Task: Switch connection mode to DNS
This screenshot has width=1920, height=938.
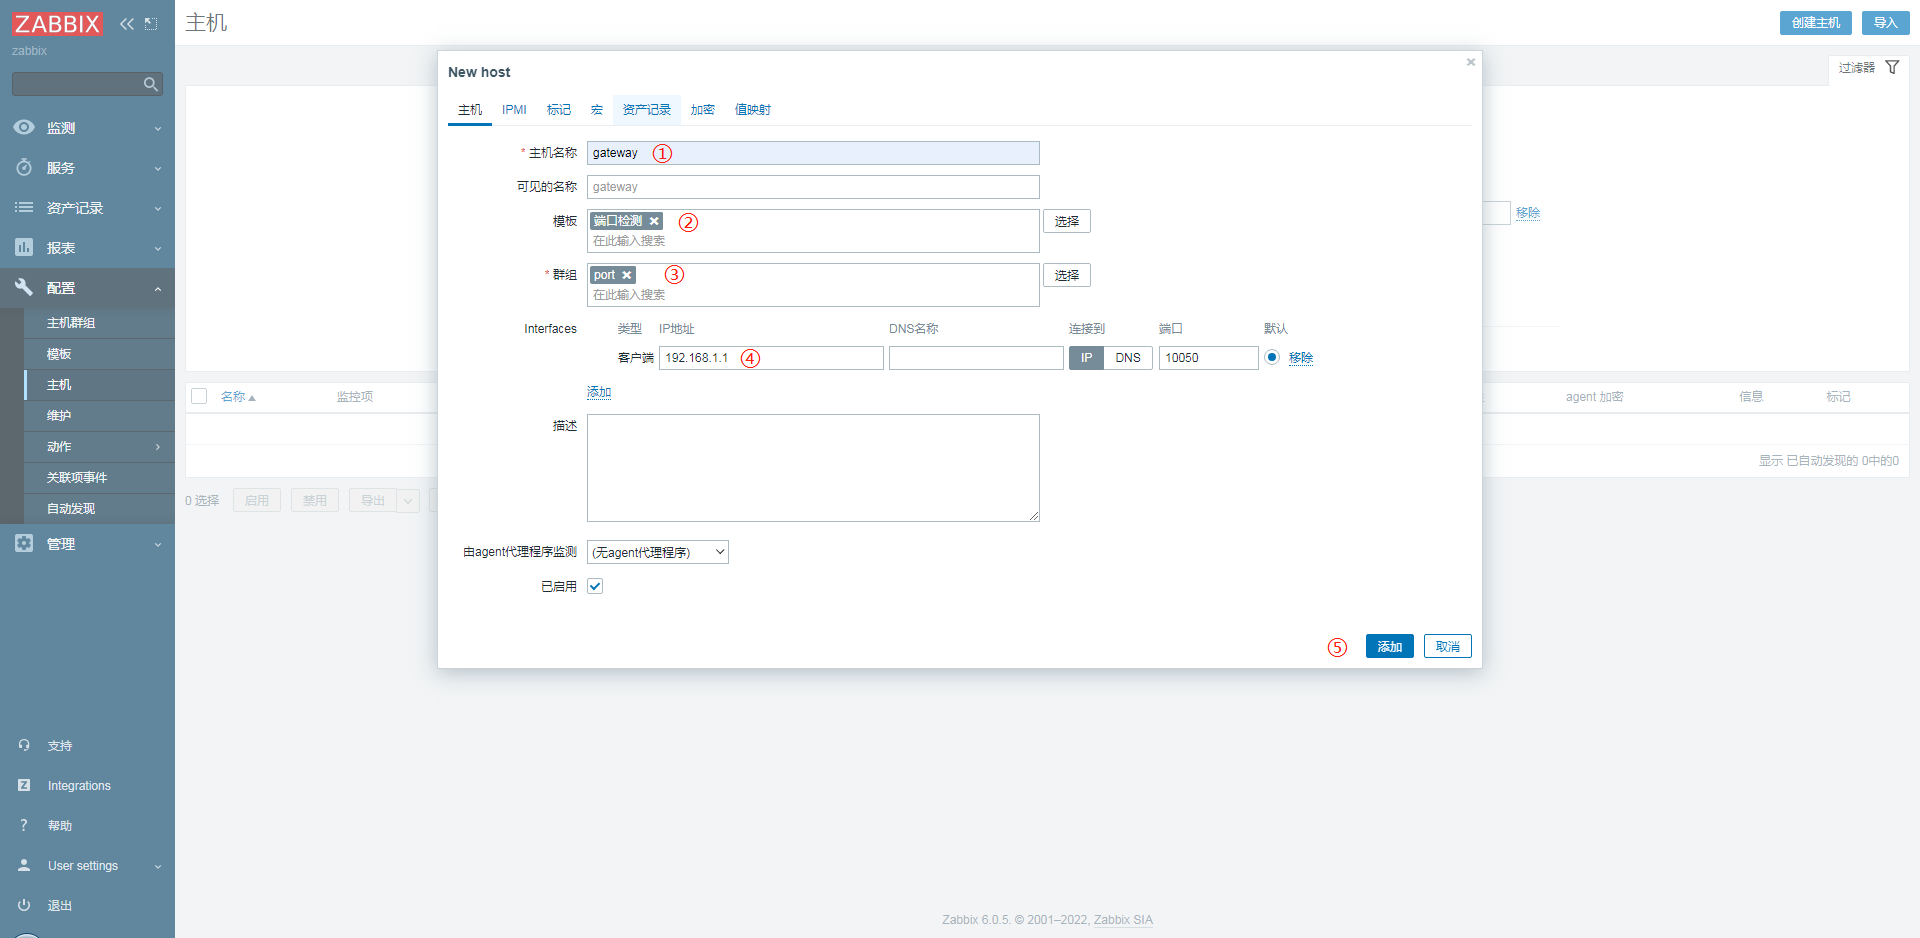Action: coord(1127,358)
